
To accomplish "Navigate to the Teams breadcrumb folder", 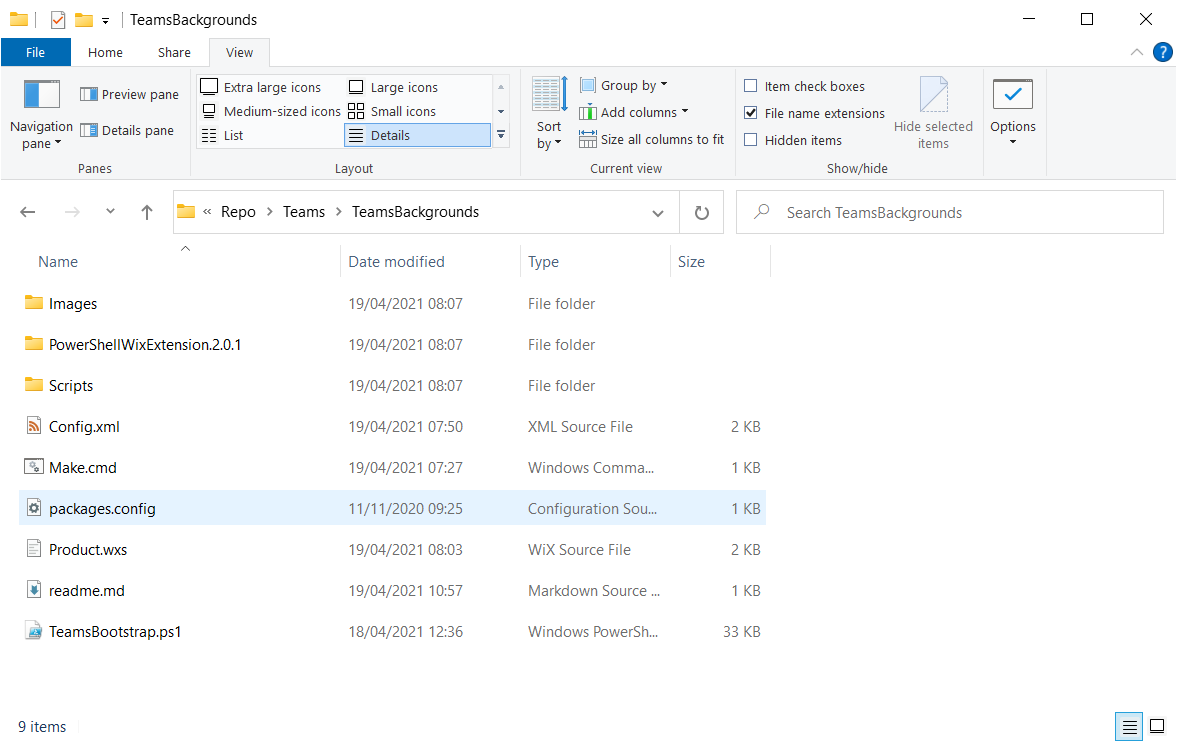I will 303,212.
